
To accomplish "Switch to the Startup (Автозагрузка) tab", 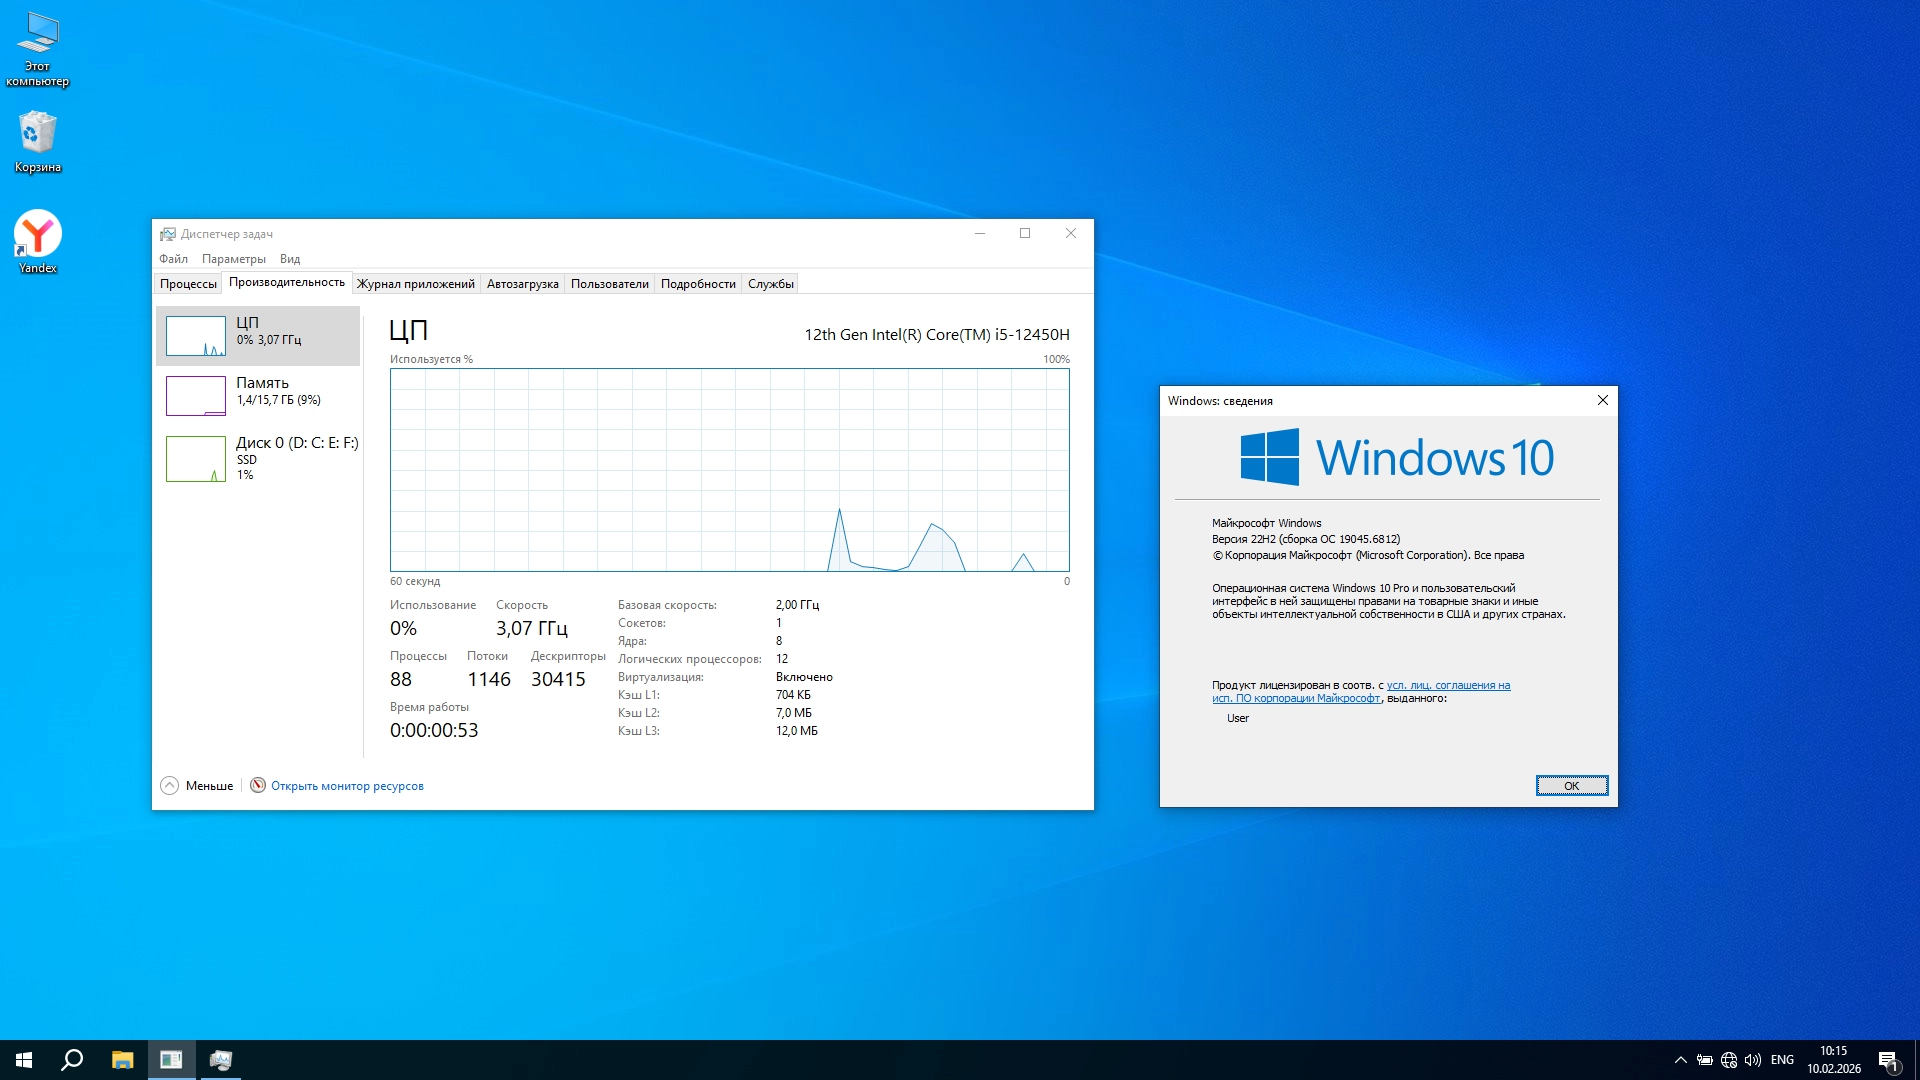I will (x=522, y=284).
